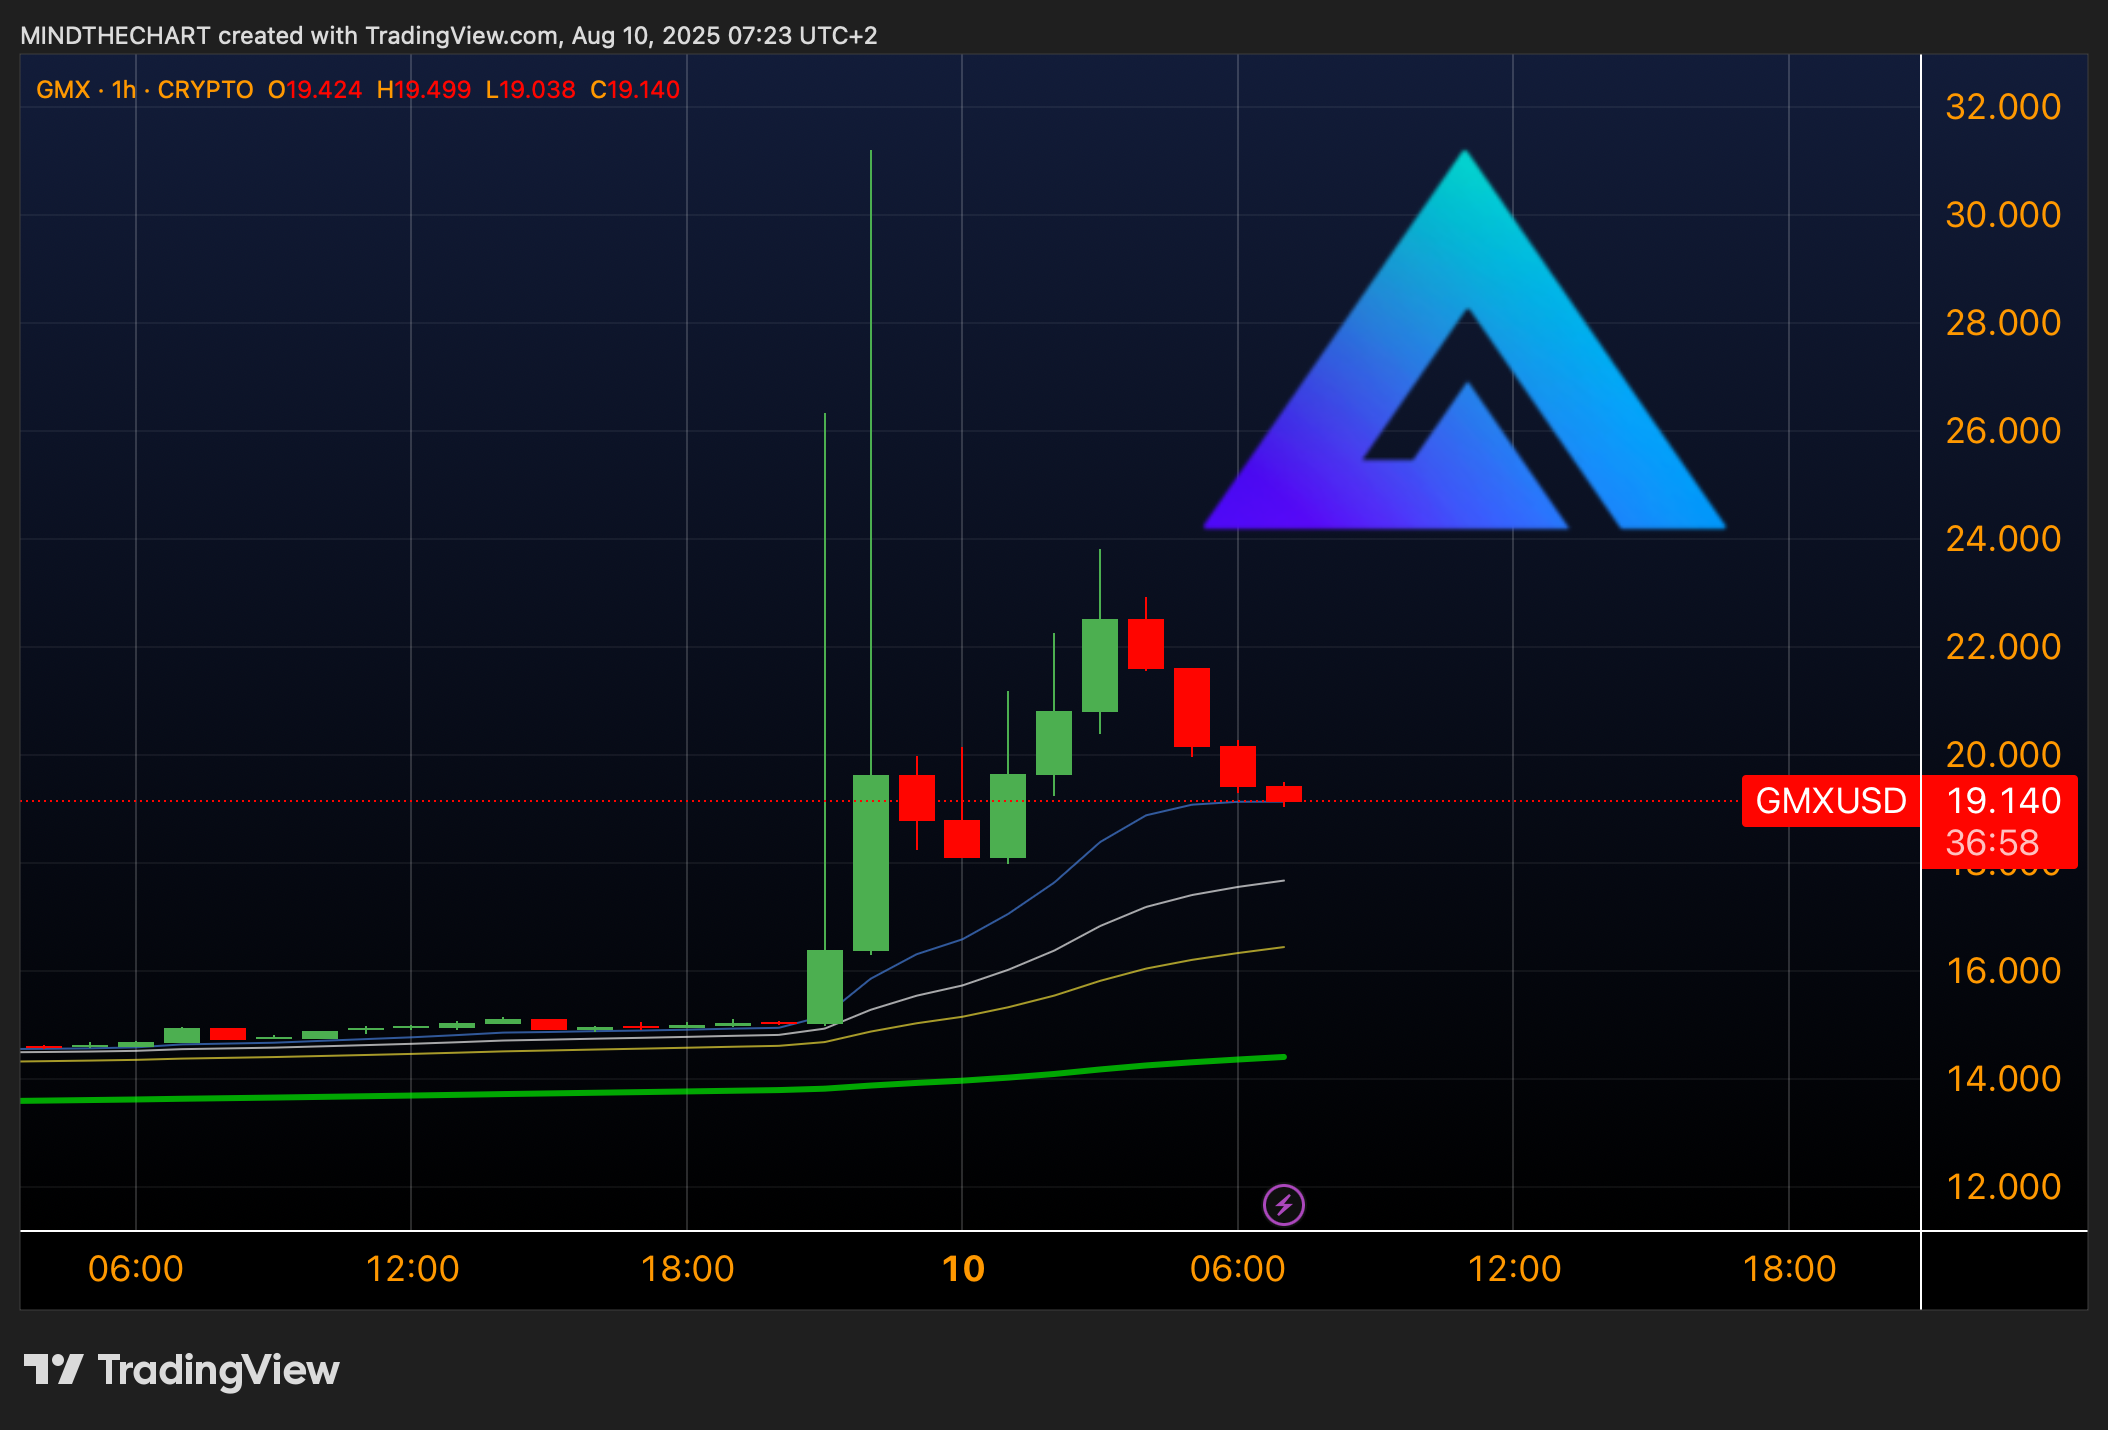Click the O19.424 open value
The image size is (2108, 1430).
click(314, 90)
